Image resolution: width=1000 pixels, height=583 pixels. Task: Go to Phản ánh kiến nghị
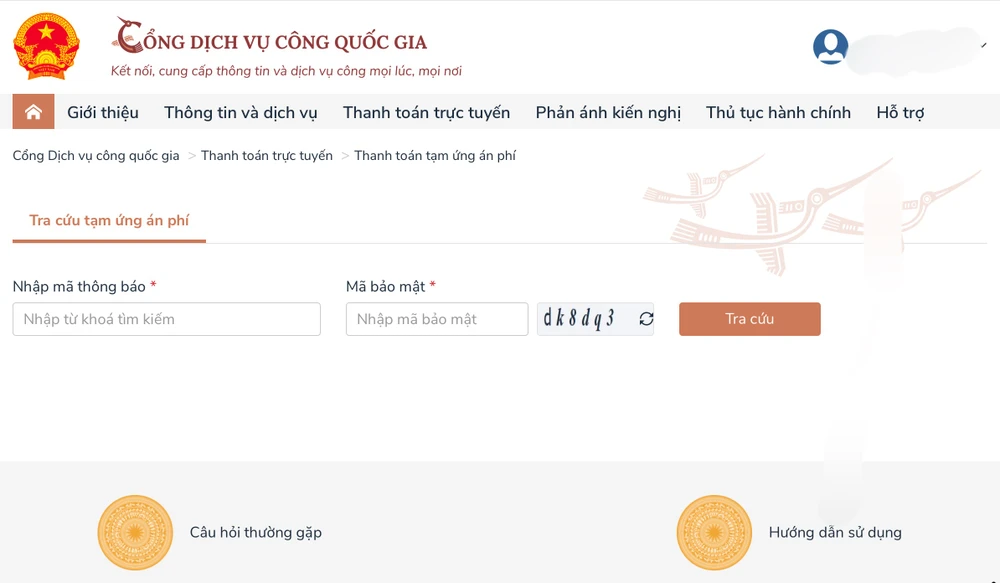click(x=608, y=112)
